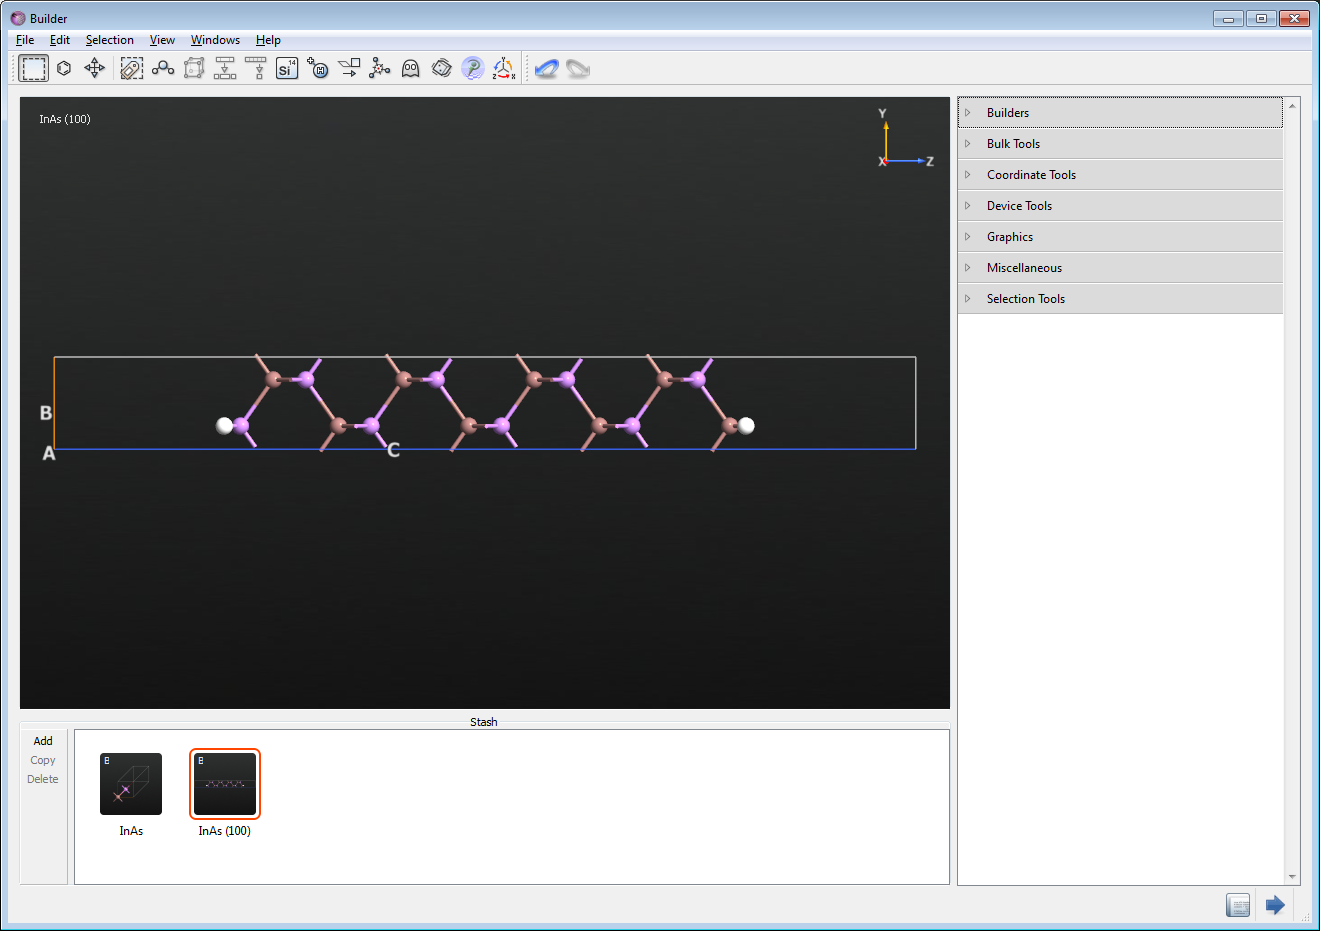Screen dimensions: 1320x931
Task: Click the Add button in Stash
Action: (x=43, y=741)
